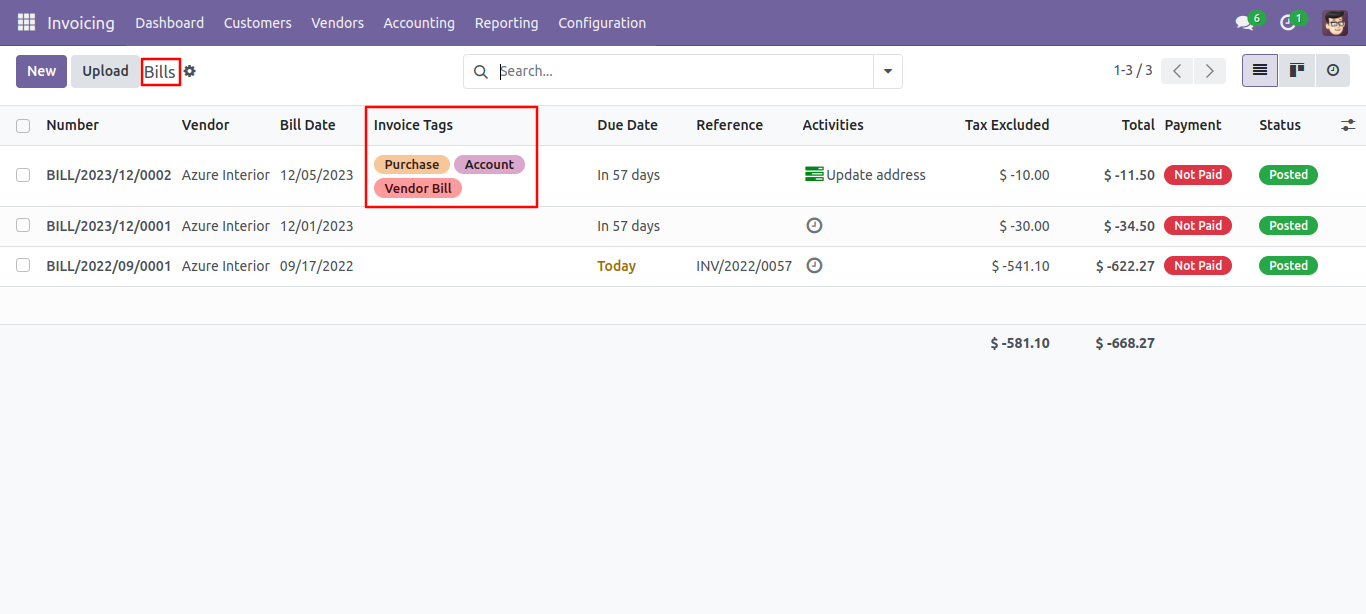Switch to activity view

1333,71
